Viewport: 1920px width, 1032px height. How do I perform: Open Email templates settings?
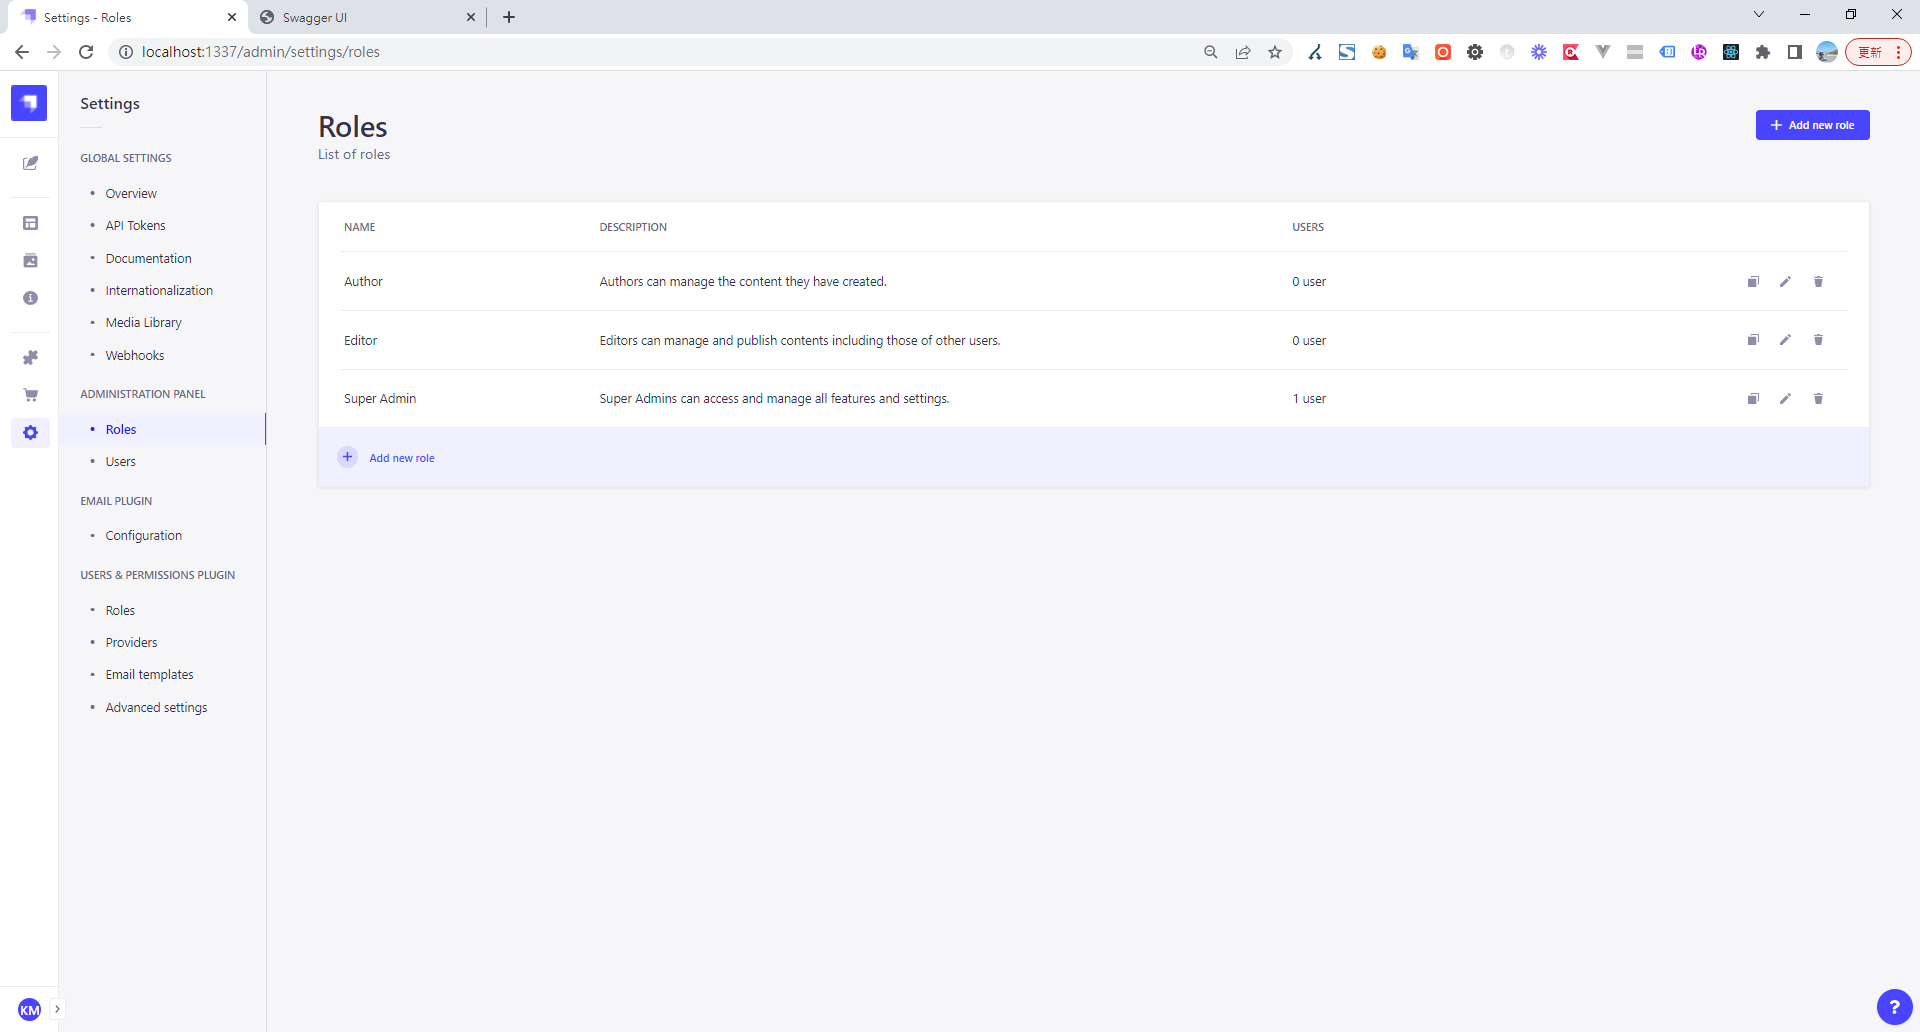pyautogui.click(x=149, y=675)
